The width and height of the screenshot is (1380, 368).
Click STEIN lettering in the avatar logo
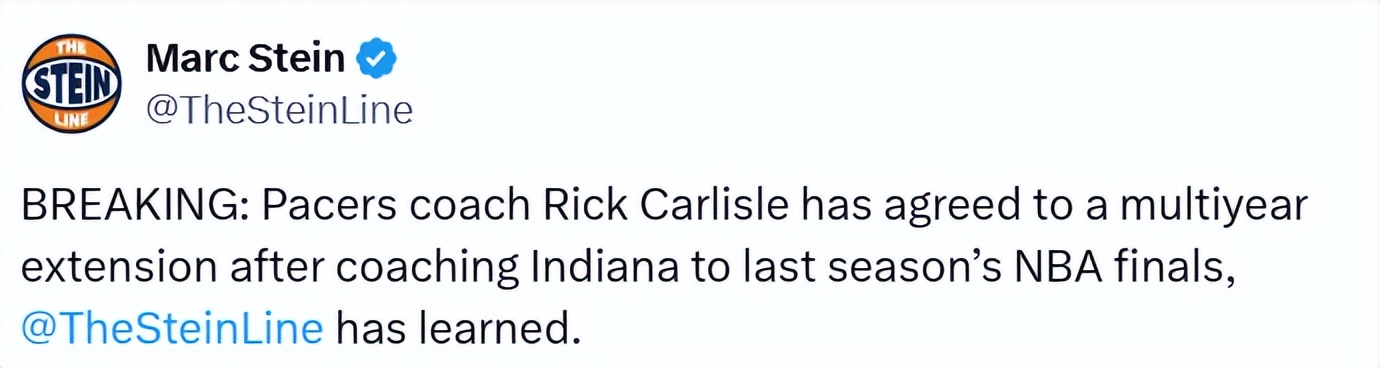tap(71, 83)
